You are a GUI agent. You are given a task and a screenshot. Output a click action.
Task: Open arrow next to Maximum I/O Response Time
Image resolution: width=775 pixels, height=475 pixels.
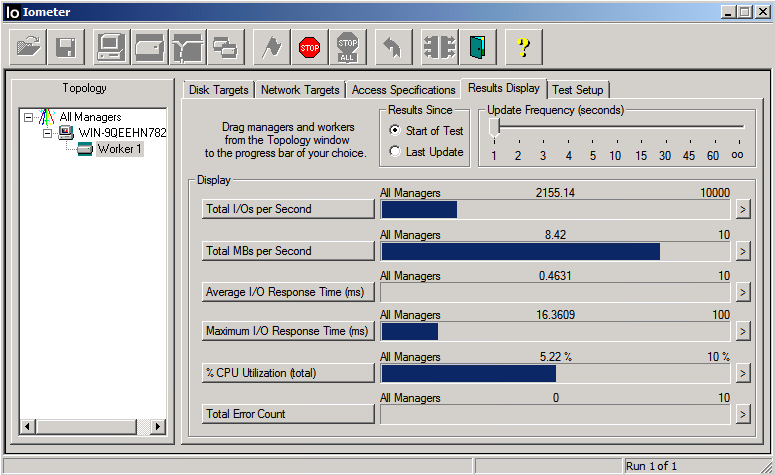click(x=742, y=331)
